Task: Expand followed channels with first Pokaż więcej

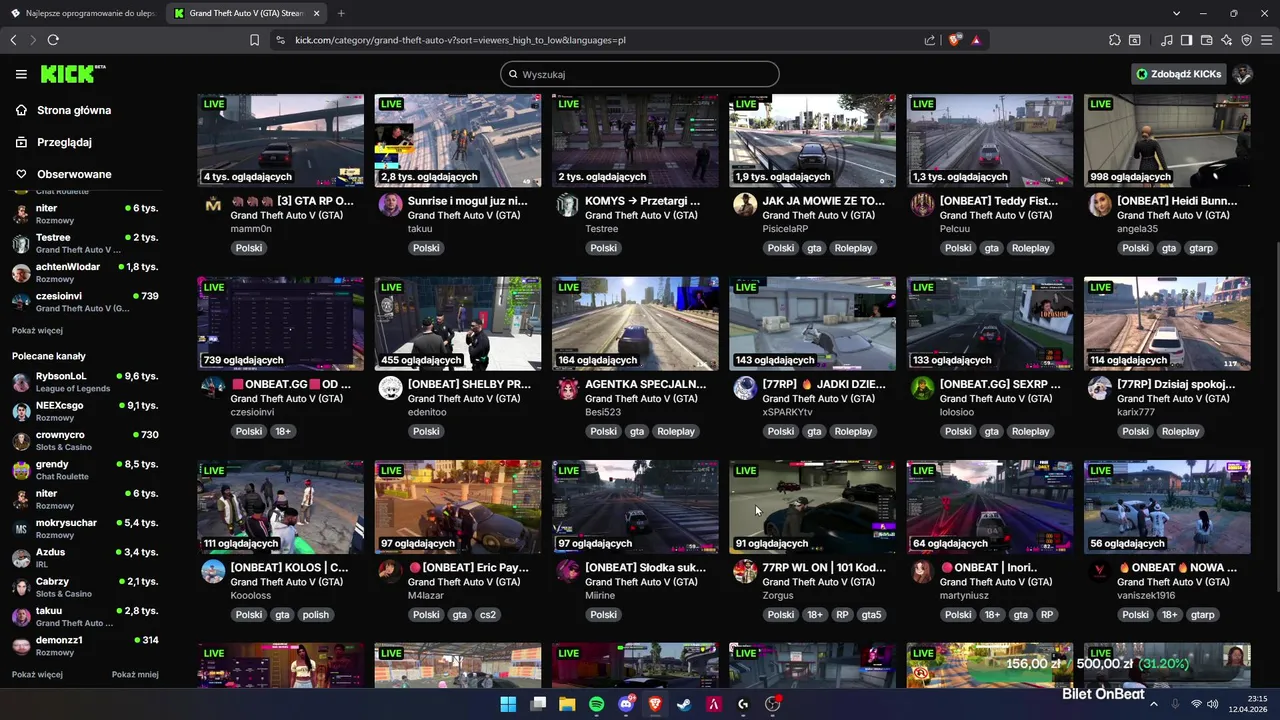Action: (37, 330)
